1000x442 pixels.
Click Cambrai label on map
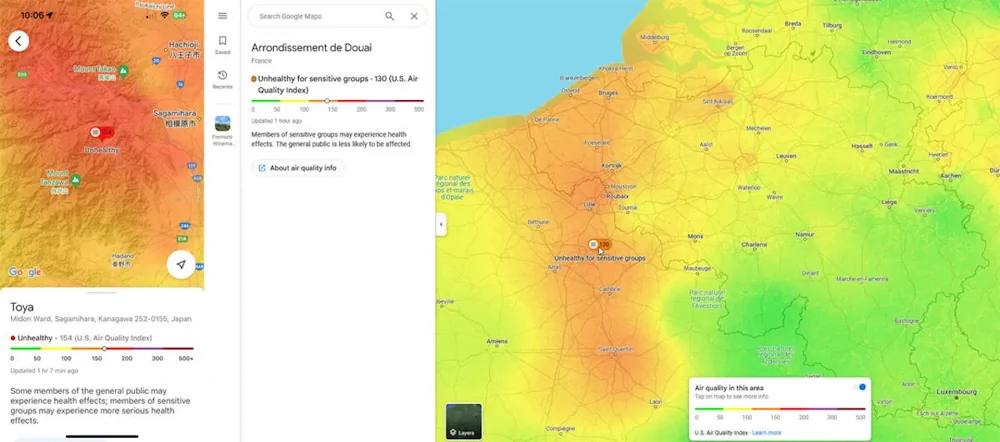click(610, 289)
